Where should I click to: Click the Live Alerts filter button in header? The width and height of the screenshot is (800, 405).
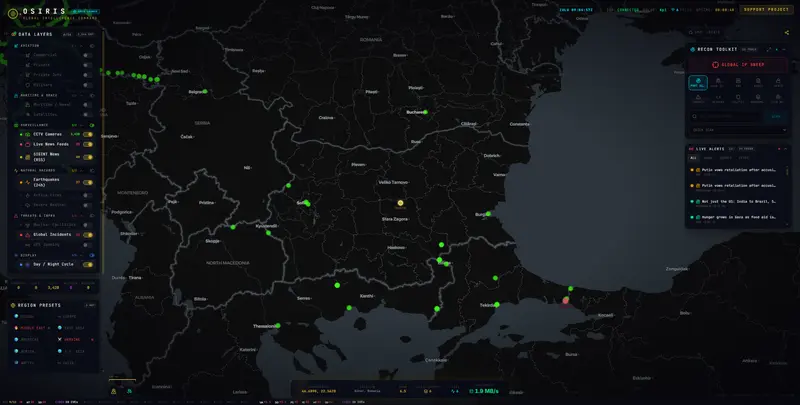pos(746,149)
